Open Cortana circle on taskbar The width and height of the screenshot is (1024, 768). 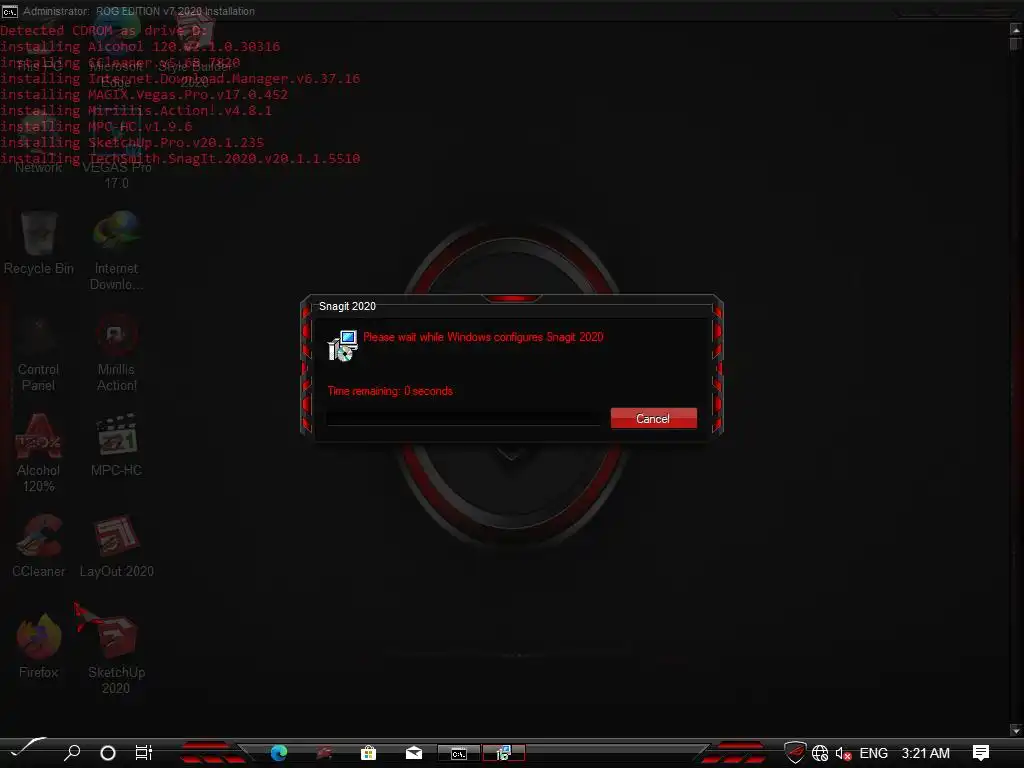(x=108, y=753)
